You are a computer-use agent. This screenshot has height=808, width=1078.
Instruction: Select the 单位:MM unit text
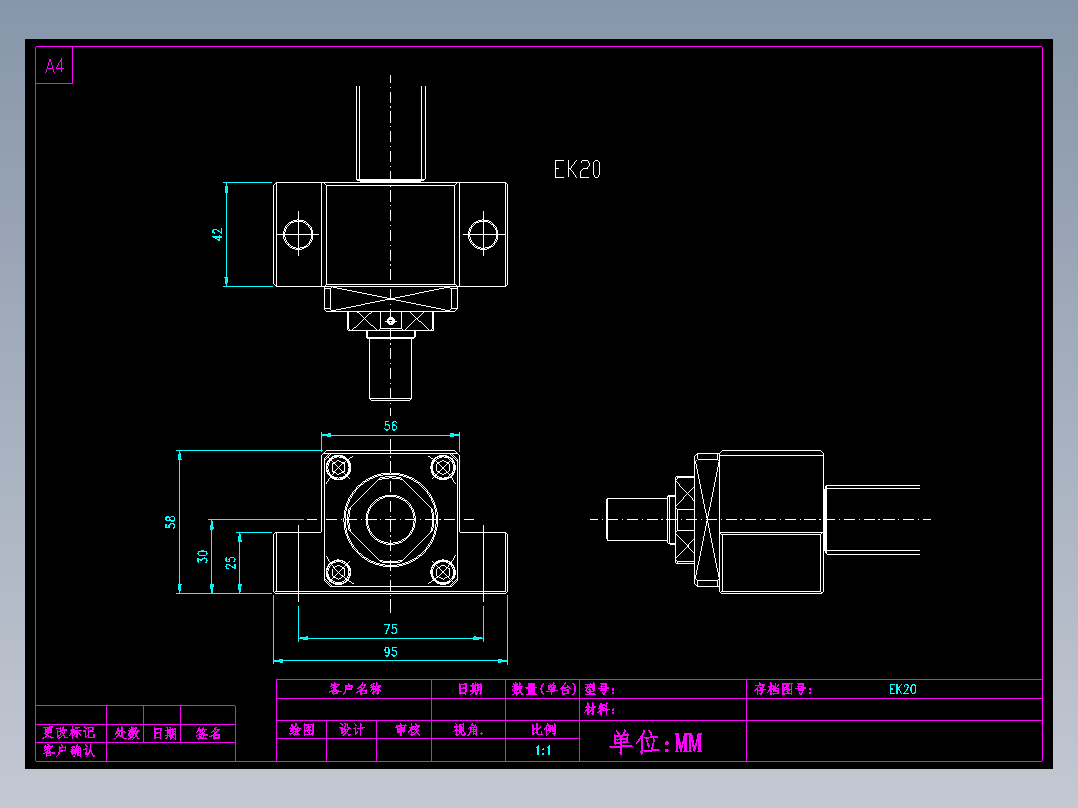click(656, 742)
